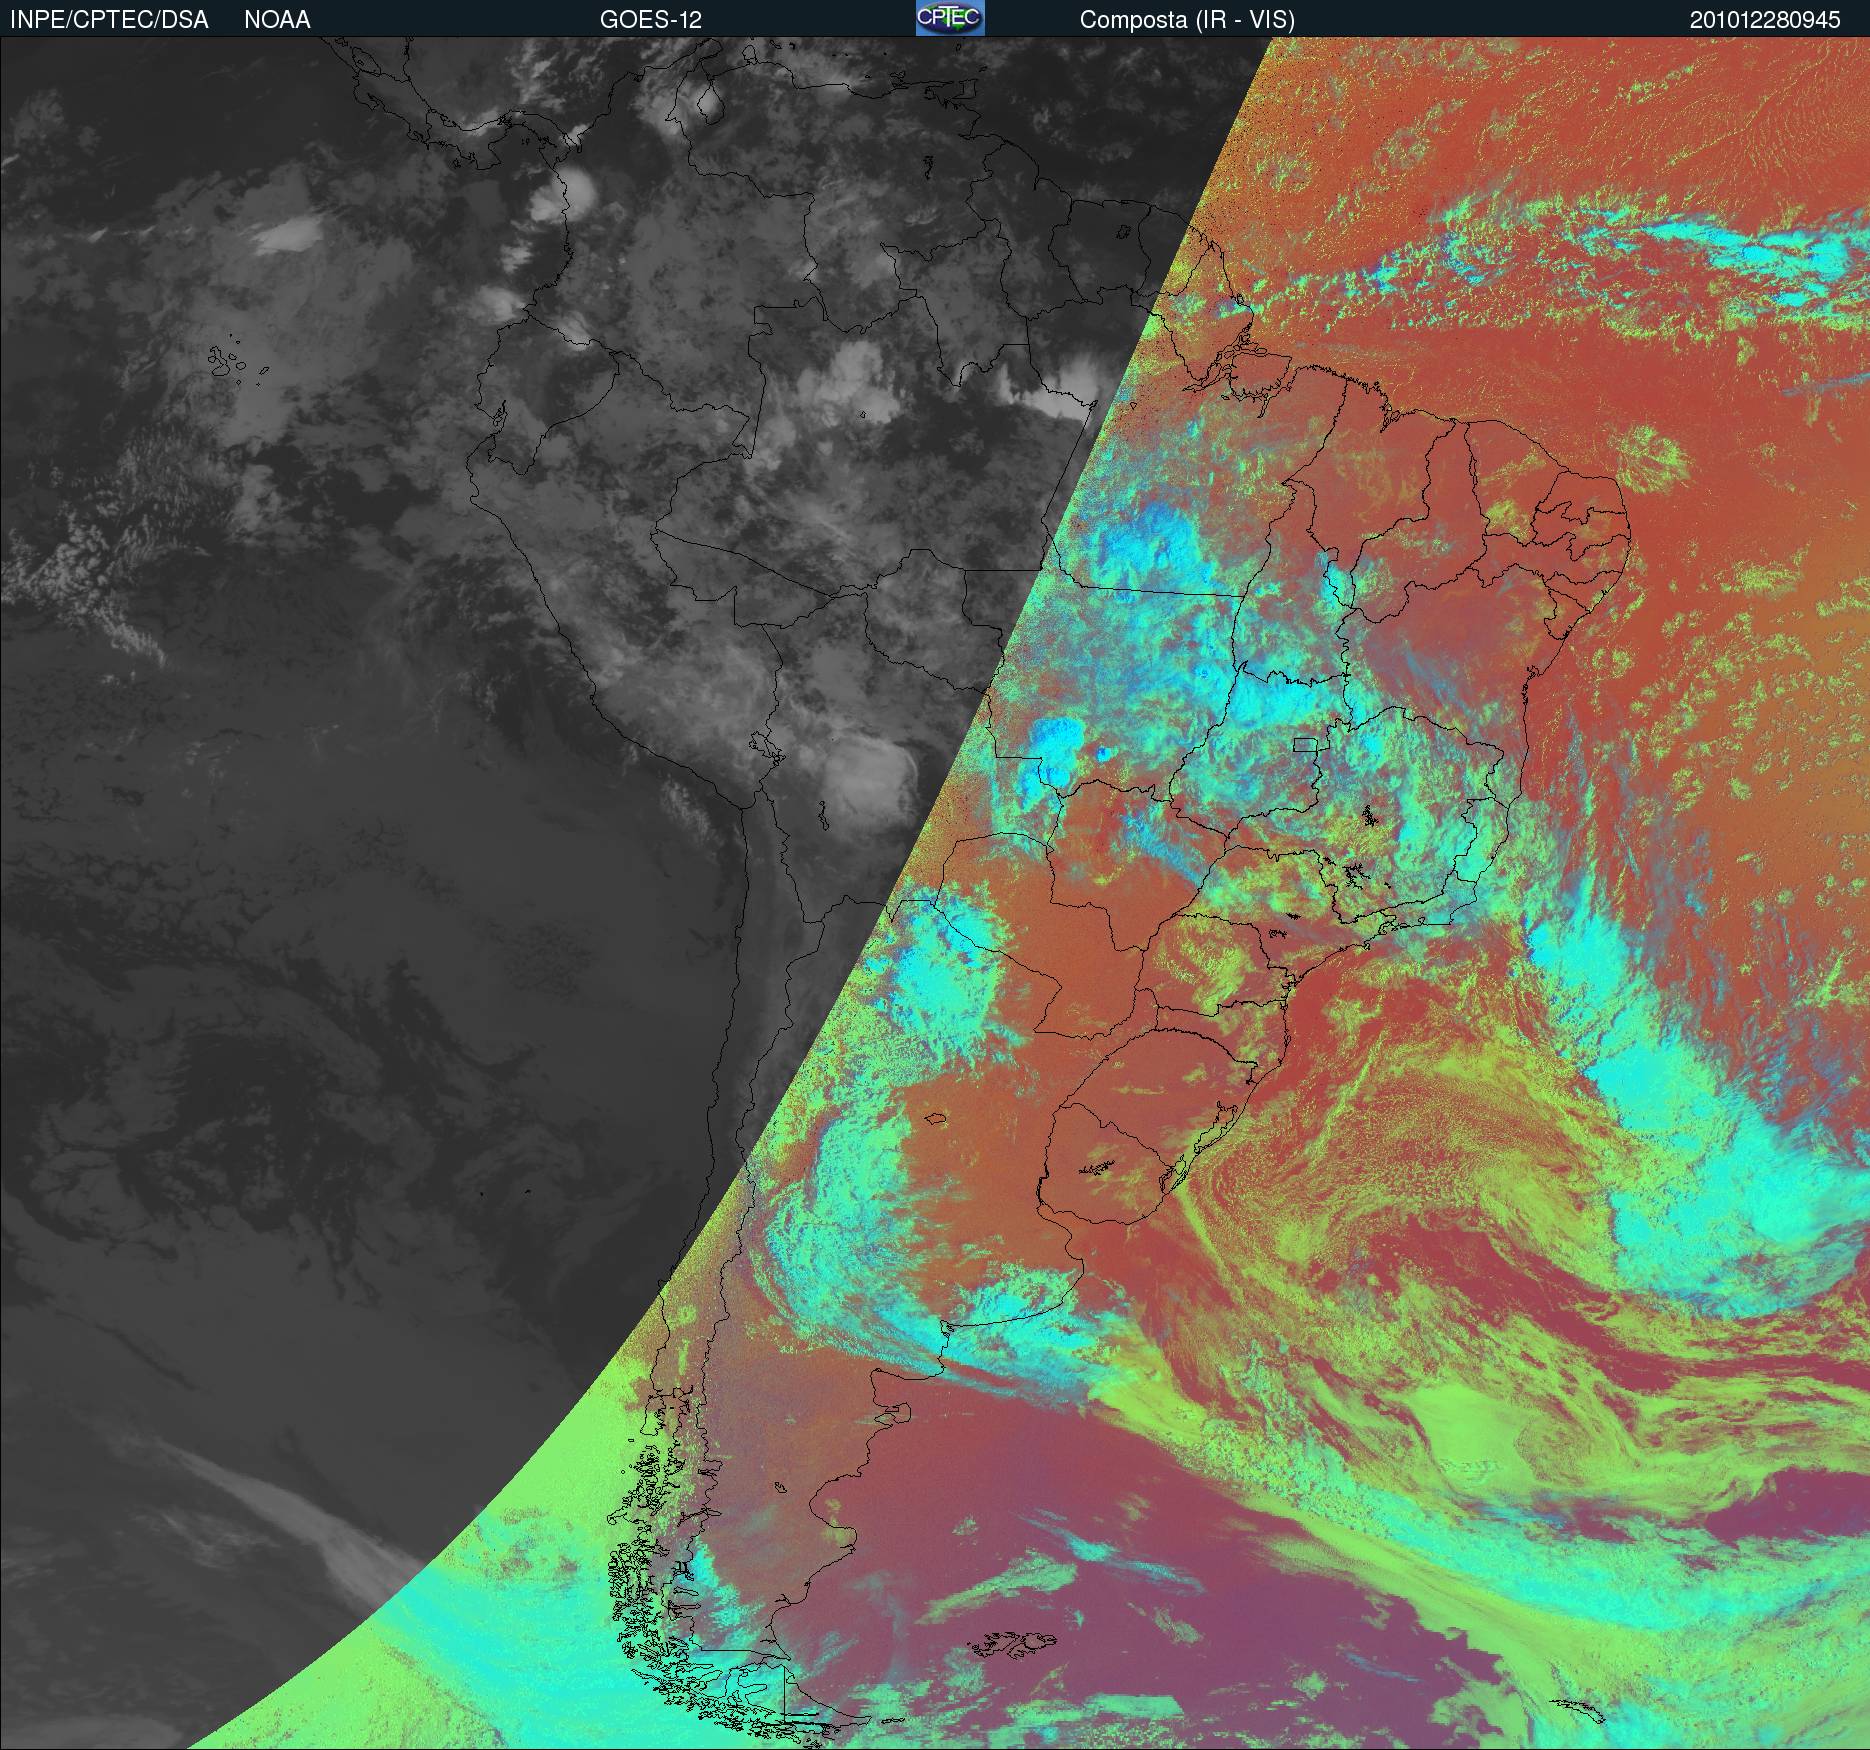Click the CPTEC logo in the header

coord(949,18)
